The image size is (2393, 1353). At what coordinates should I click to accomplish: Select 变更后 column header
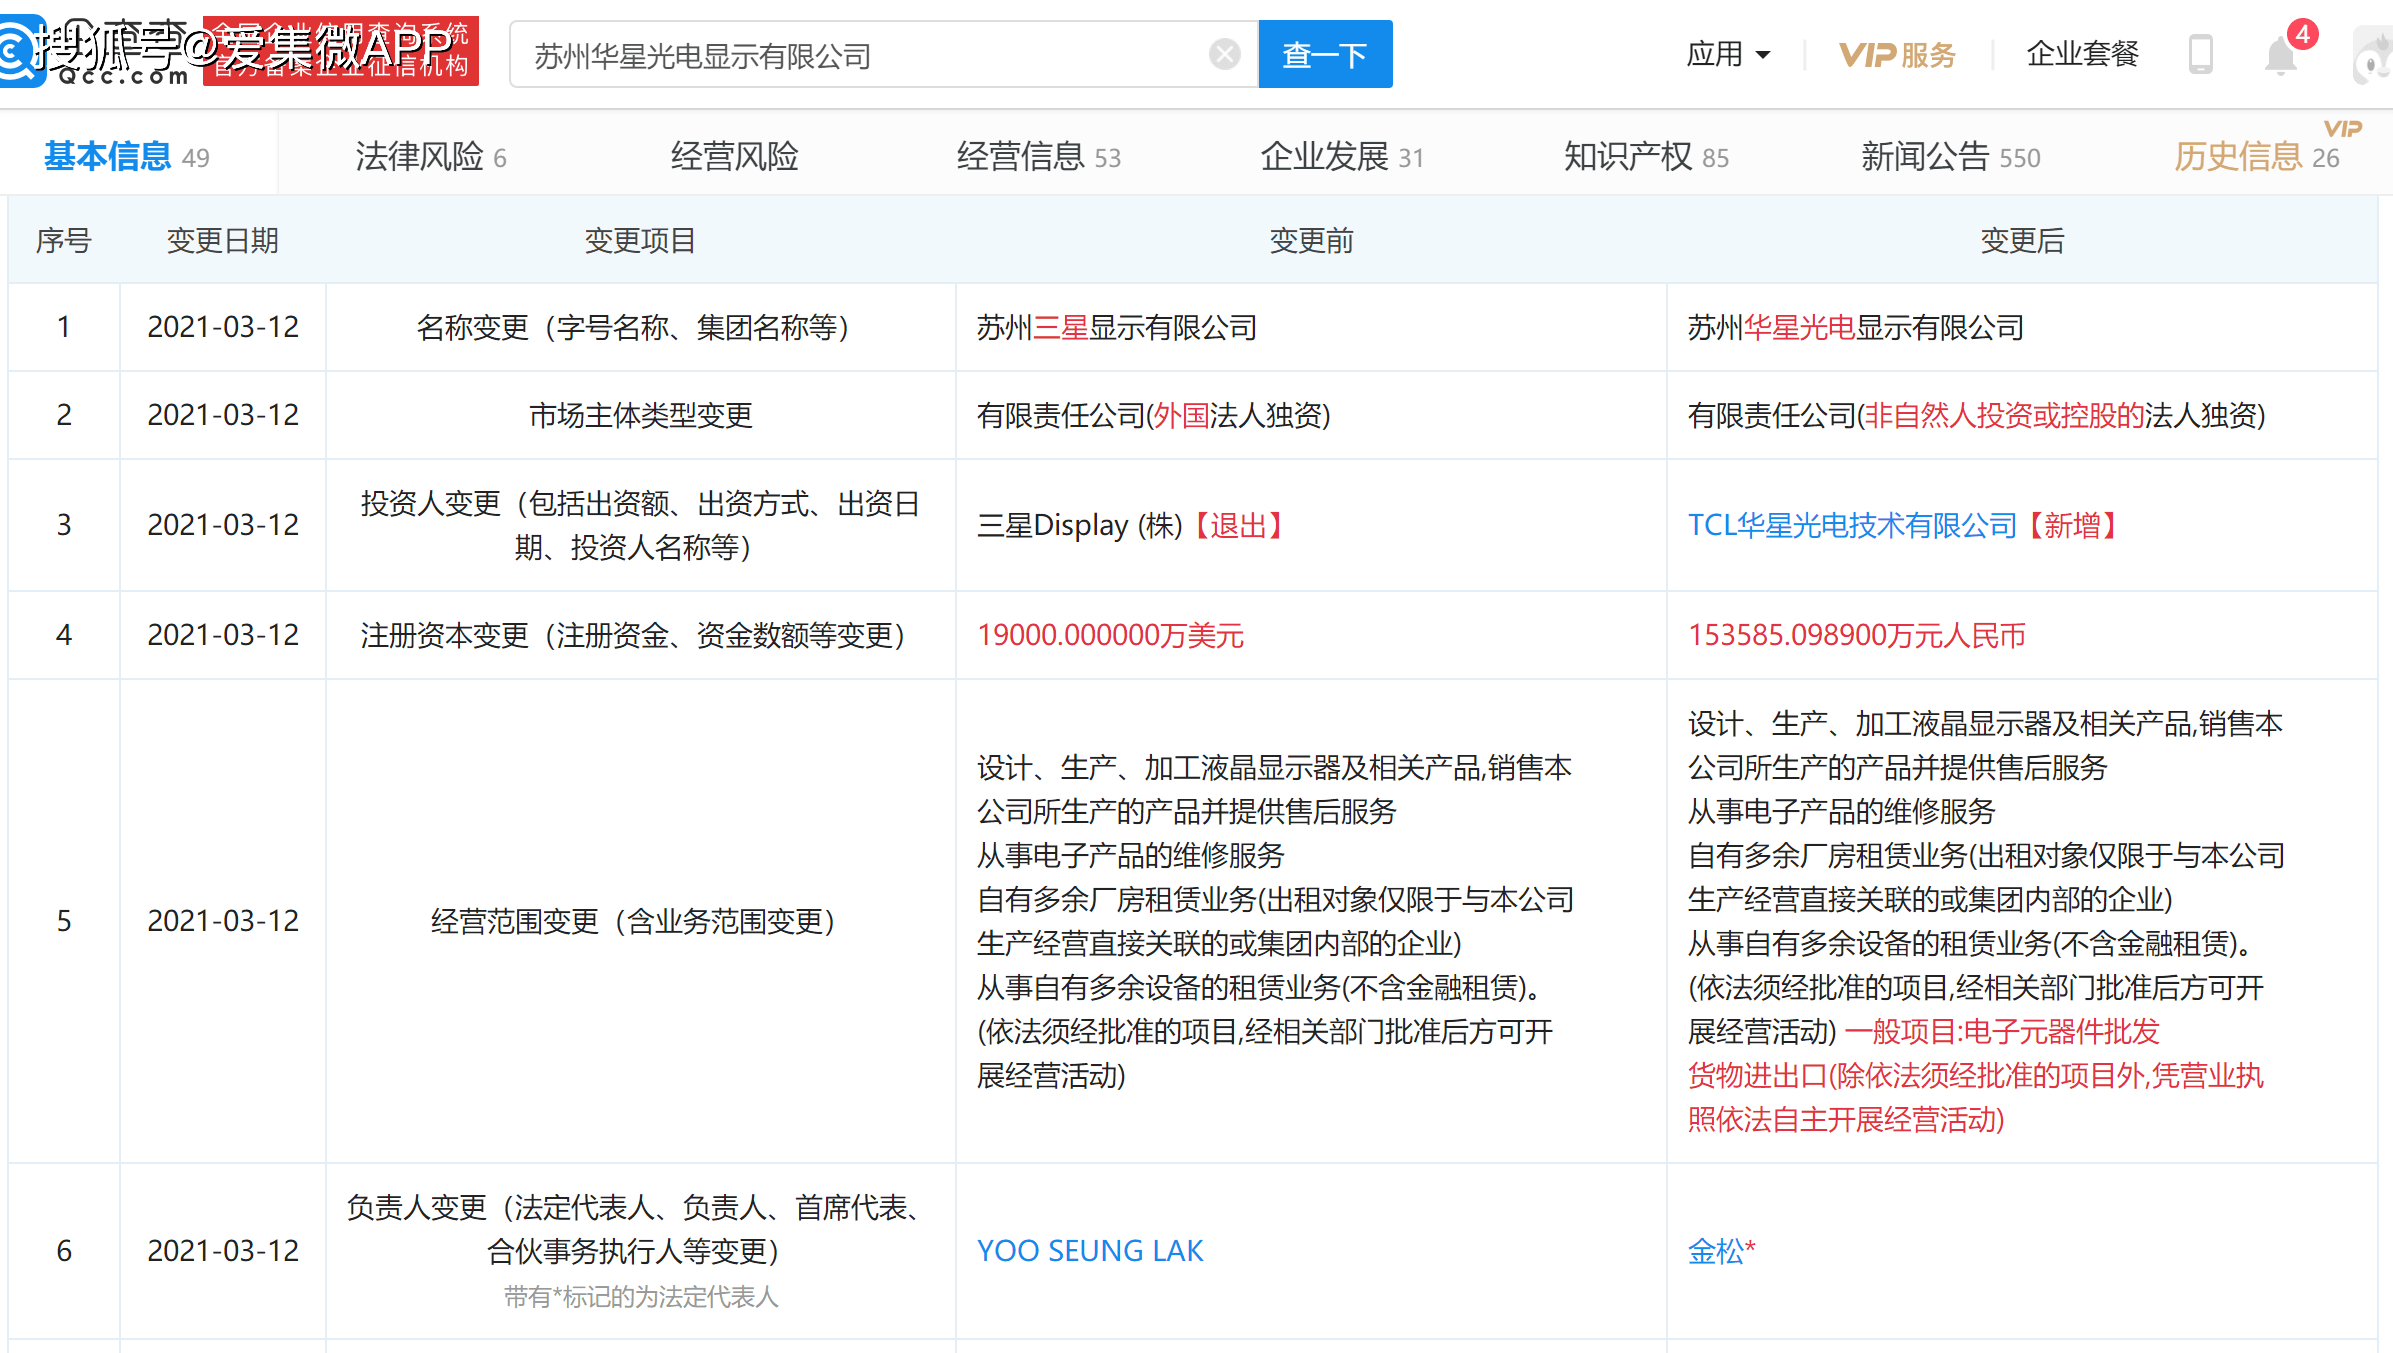click(2022, 240)
